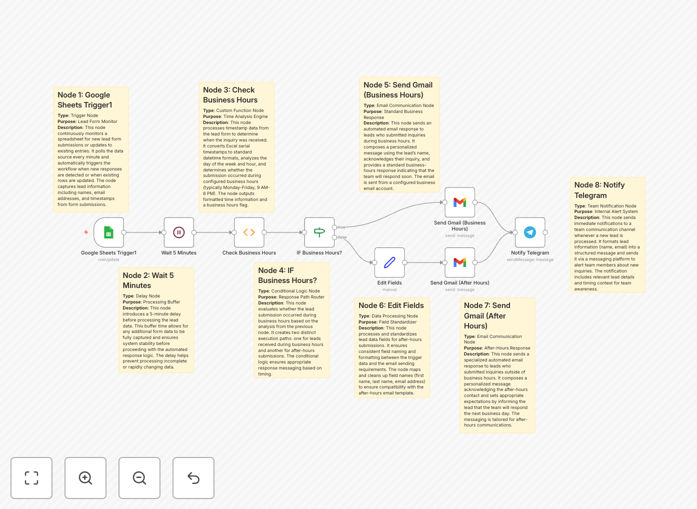Select the Node 4: IF Business Hours? sticky note
The height and width of the screenshot is (509, 697).
click(x=292, y=320)
